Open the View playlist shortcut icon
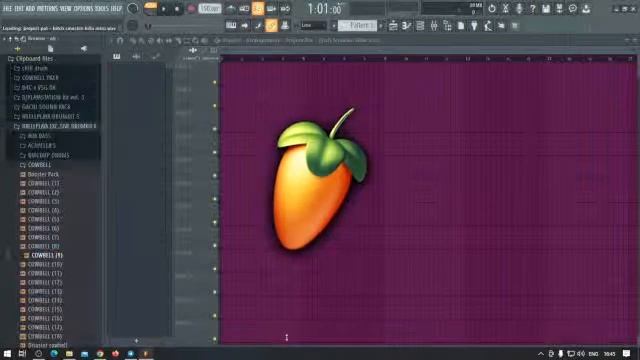 pyautogui.click(x=393, y=26)
